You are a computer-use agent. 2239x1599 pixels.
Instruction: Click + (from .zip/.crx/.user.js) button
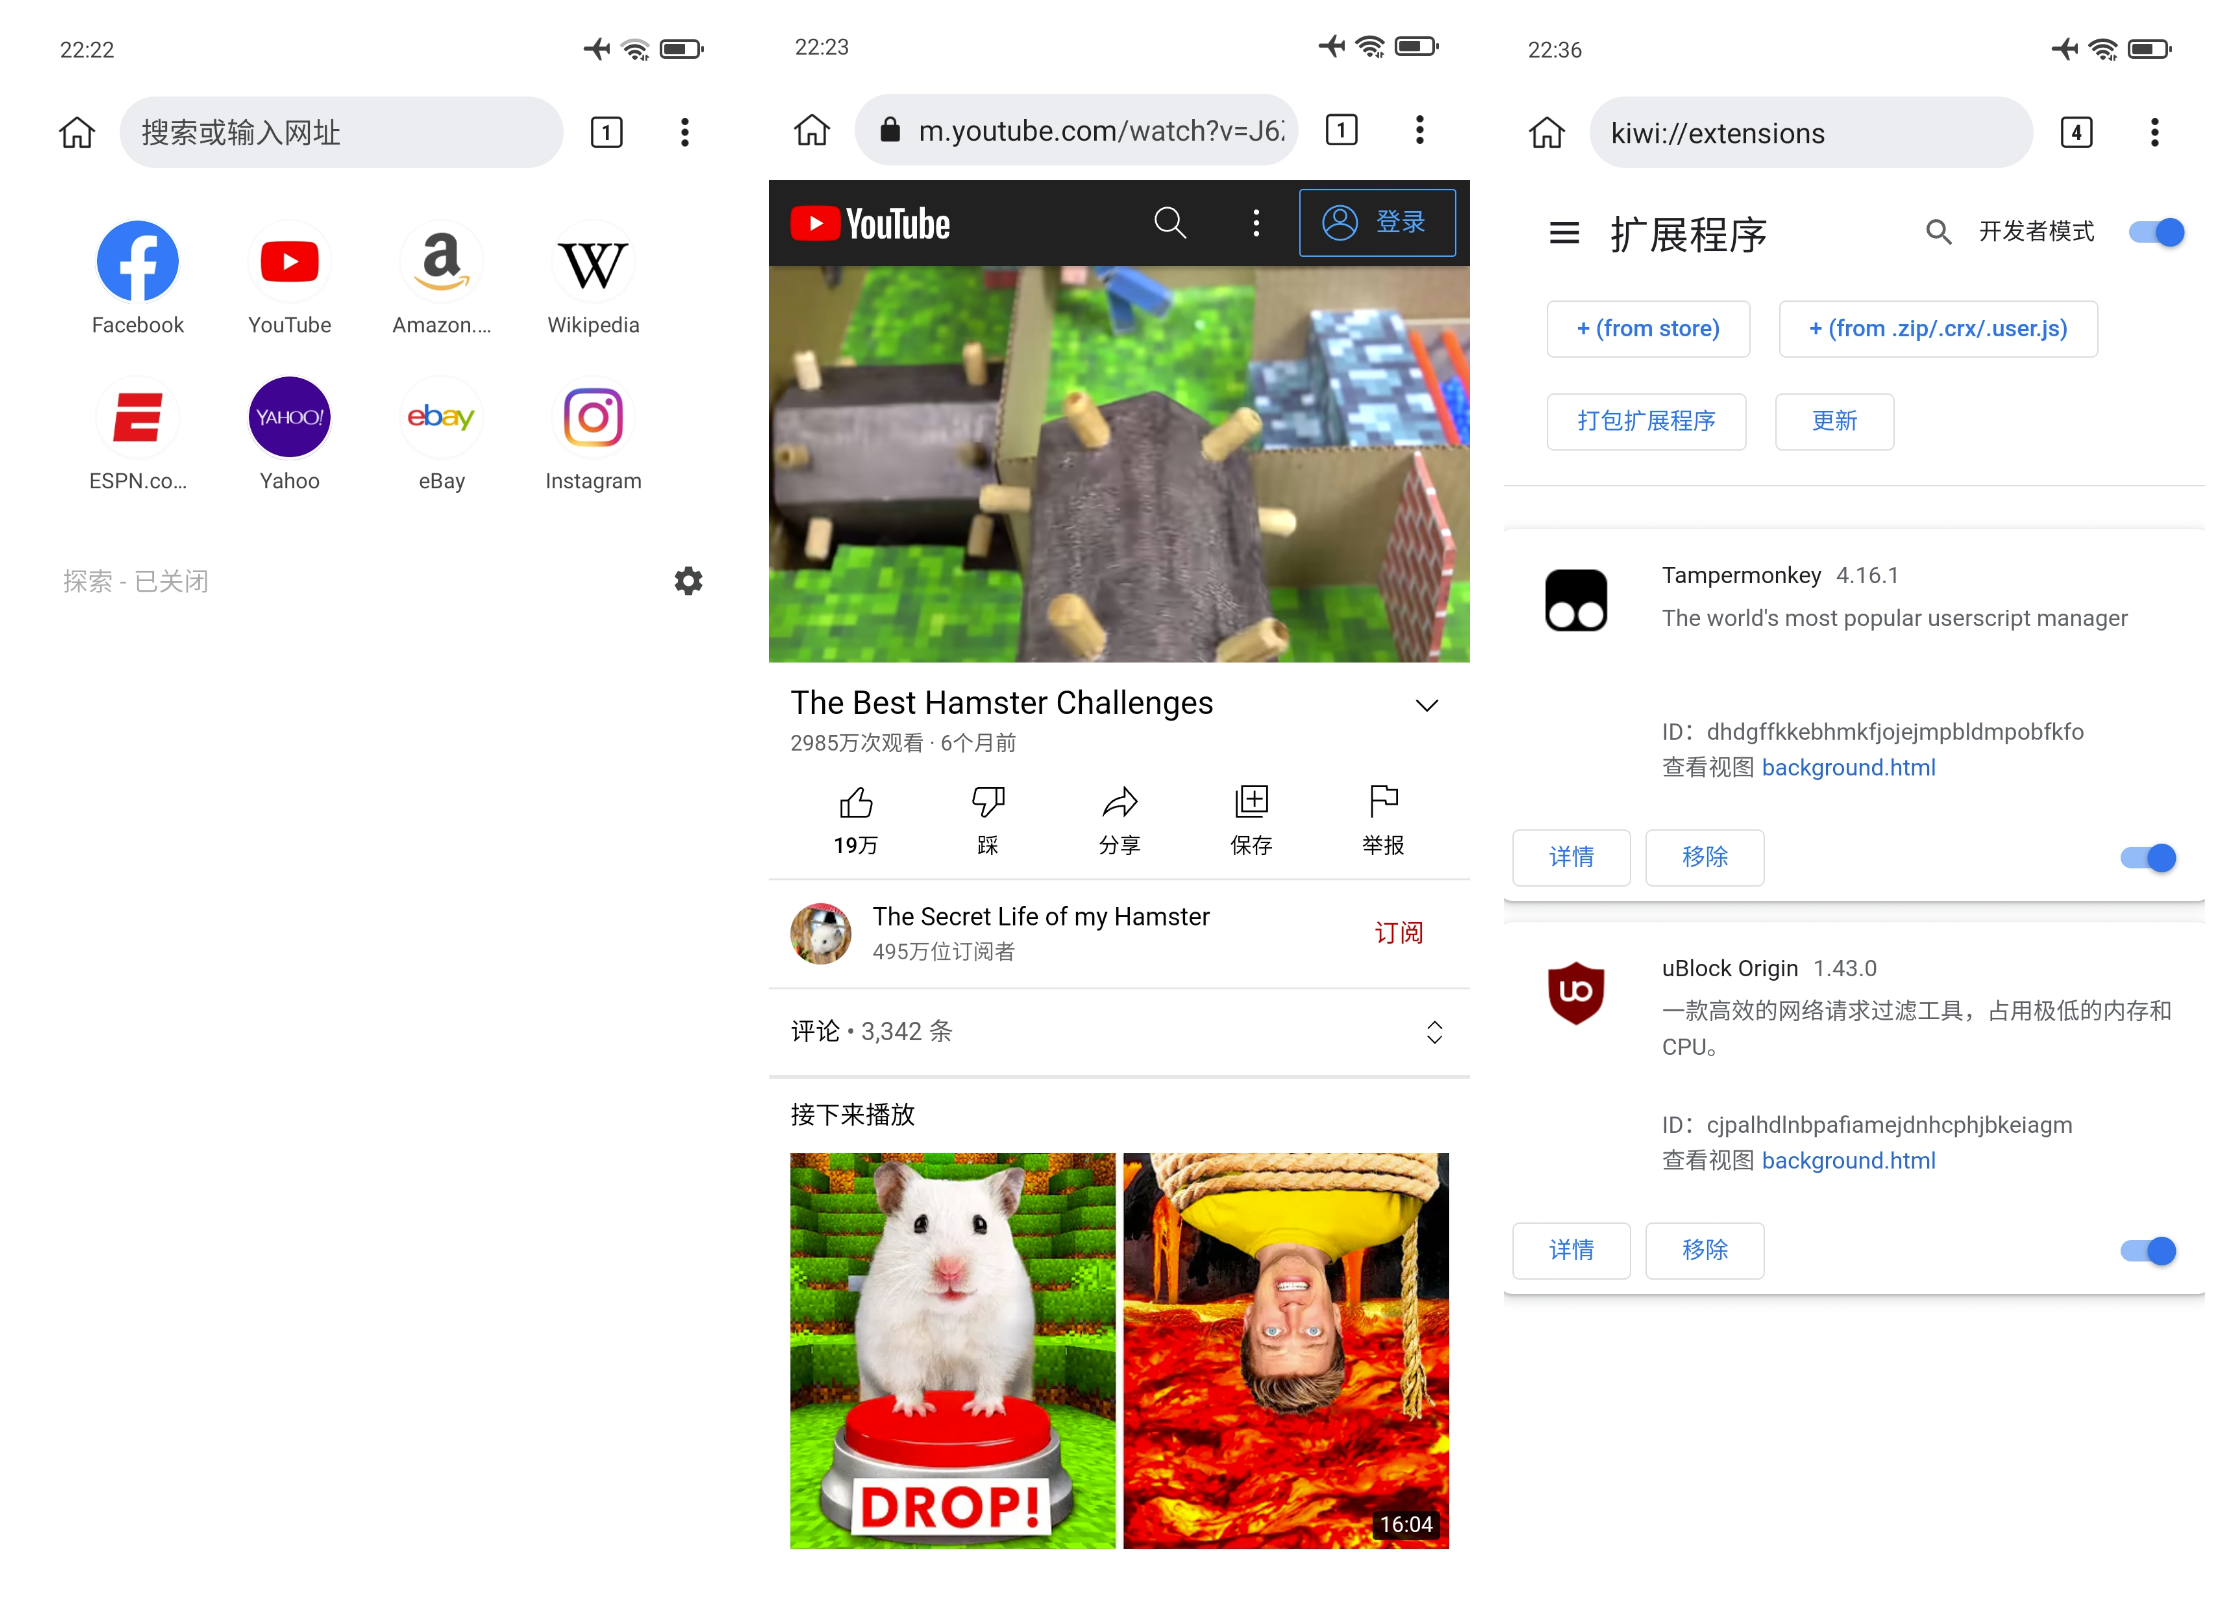1938,328
